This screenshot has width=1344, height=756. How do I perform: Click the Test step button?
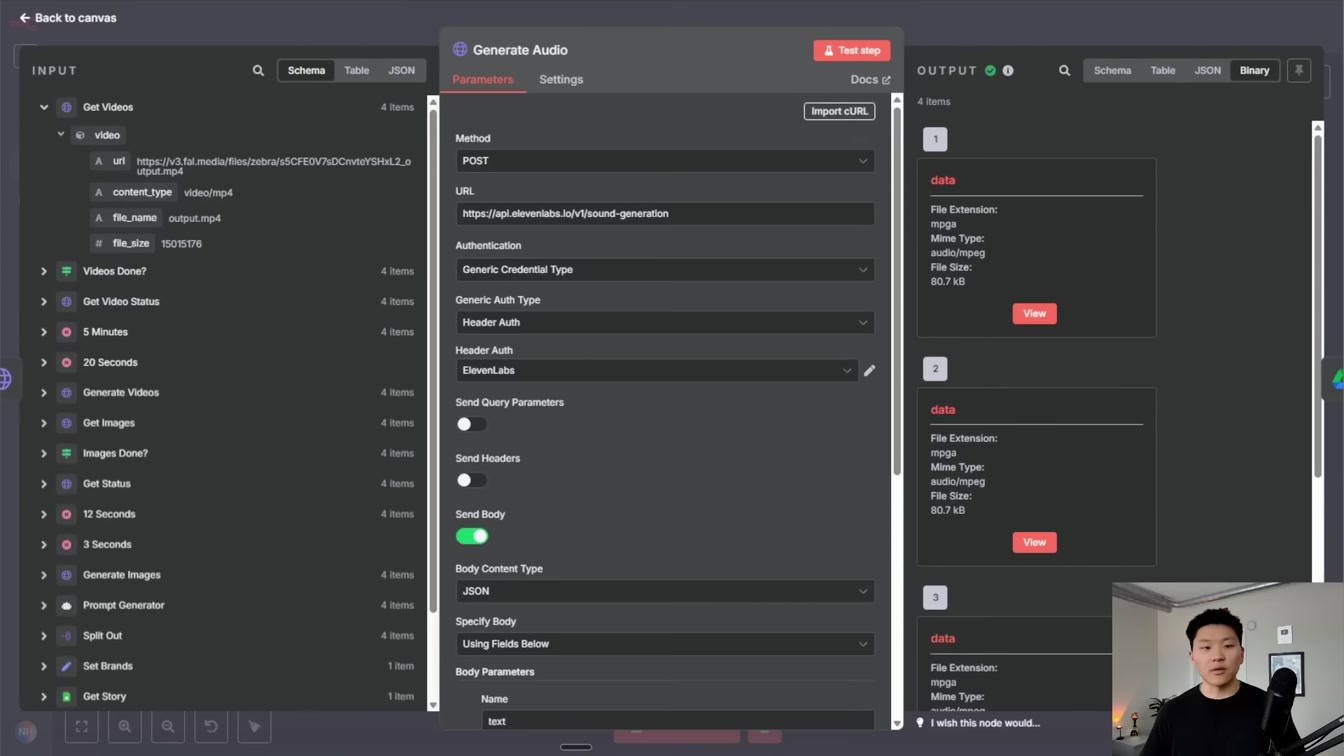pyautogui.click(x=852, y=50)
